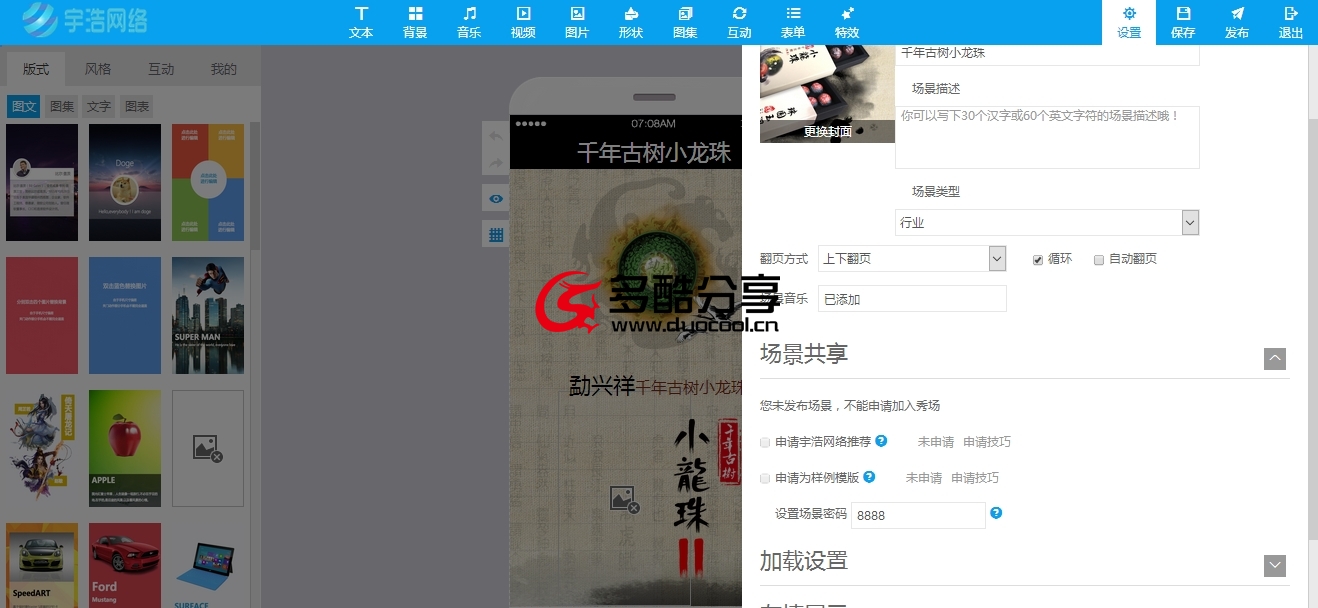This screenshot has width=1318, height=608.
Task: Enable the 自动翻页 checkbox
Action: [x=1099, y=260]
